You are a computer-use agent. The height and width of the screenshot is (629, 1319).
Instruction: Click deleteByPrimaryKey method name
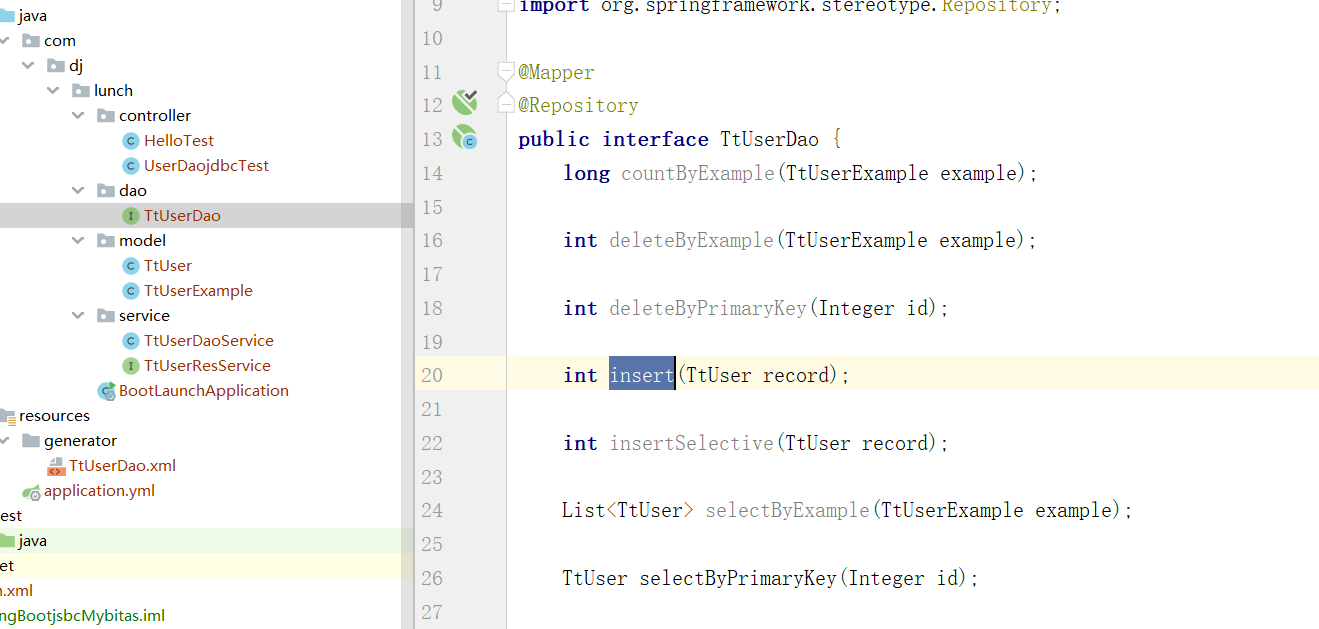708,308
